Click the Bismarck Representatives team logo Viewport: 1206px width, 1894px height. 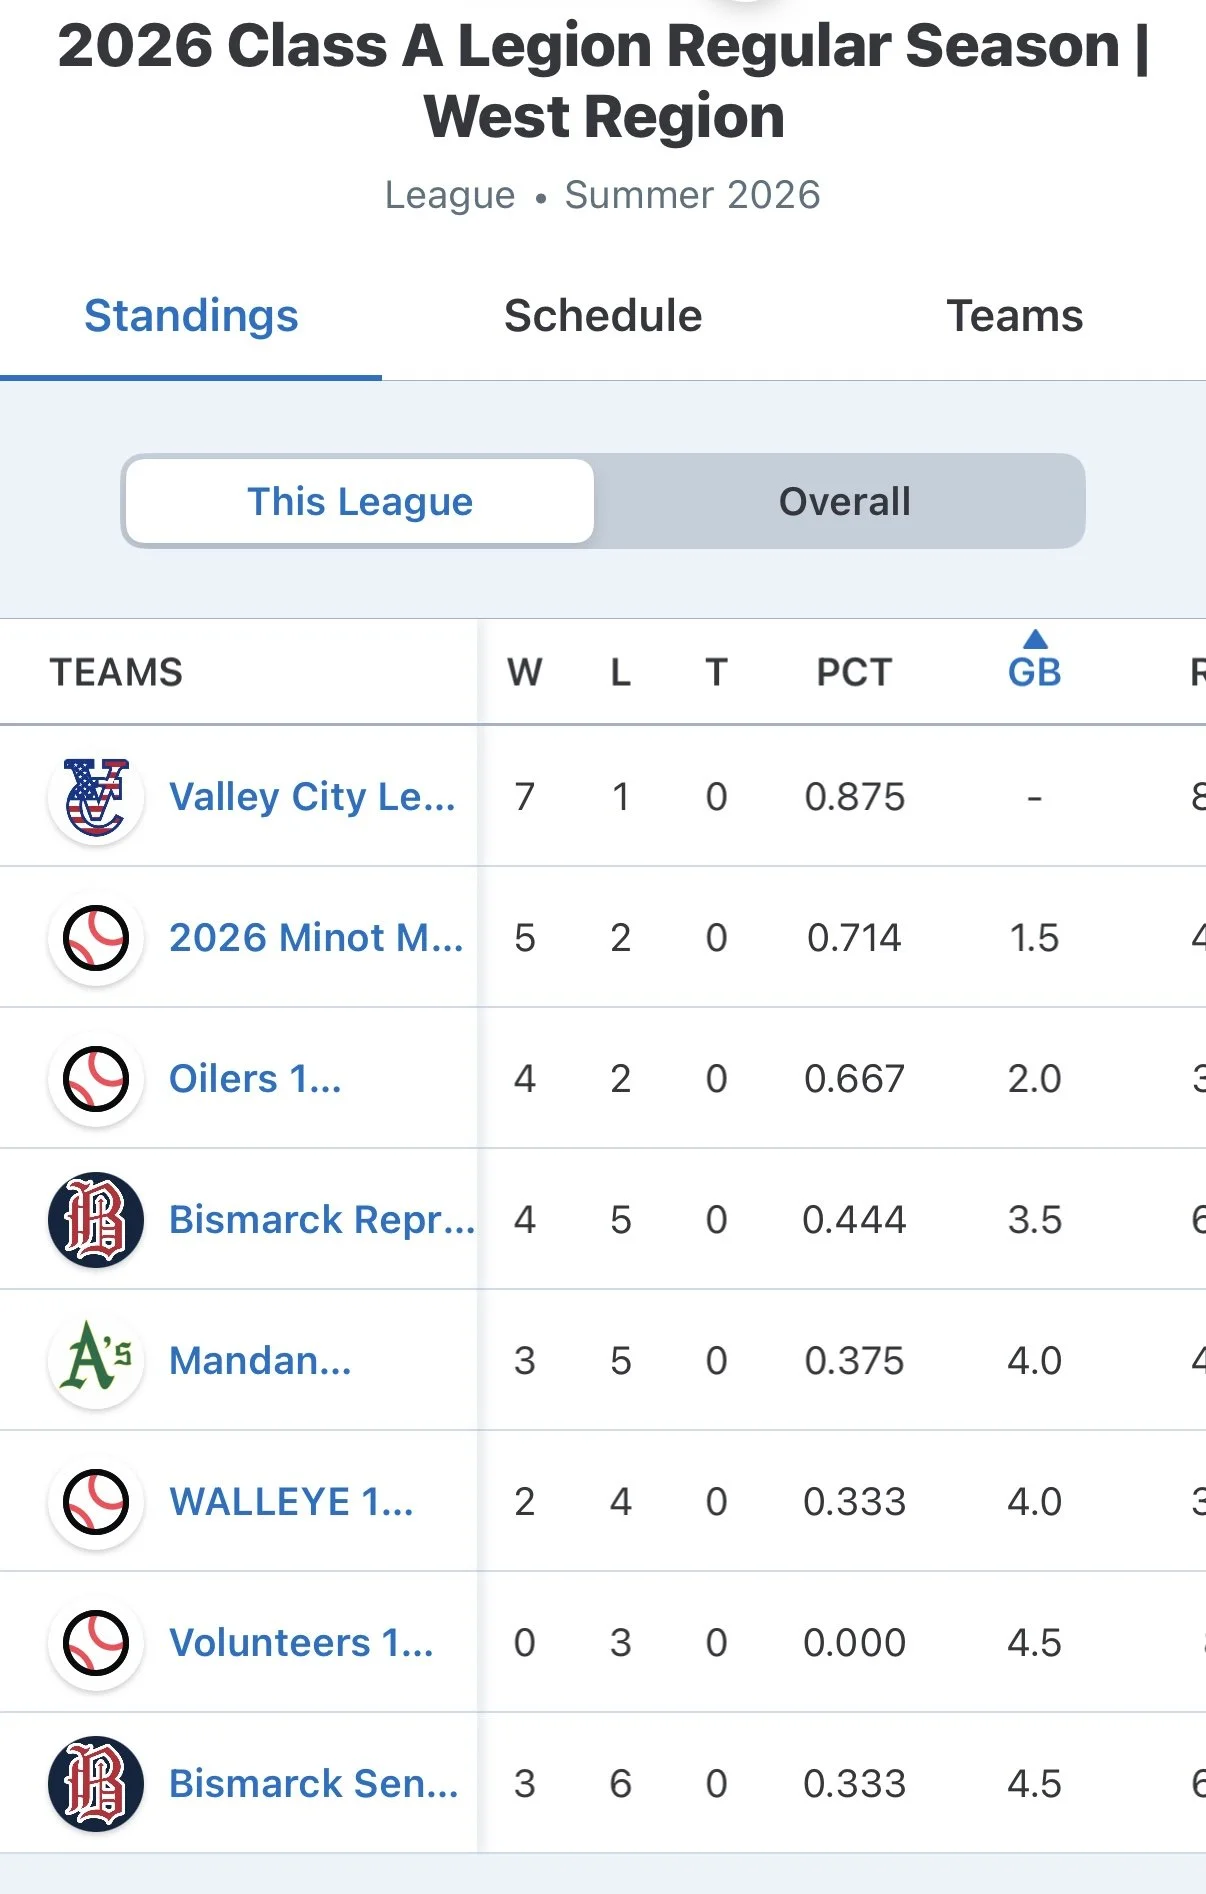tap(96, 1220)
